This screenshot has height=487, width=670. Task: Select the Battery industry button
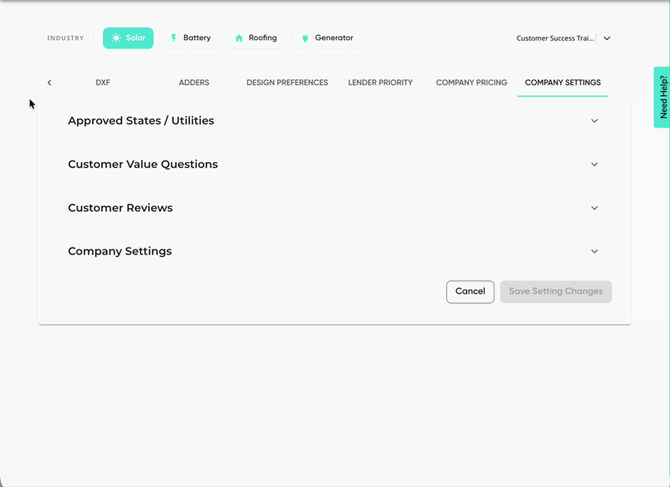190,38
